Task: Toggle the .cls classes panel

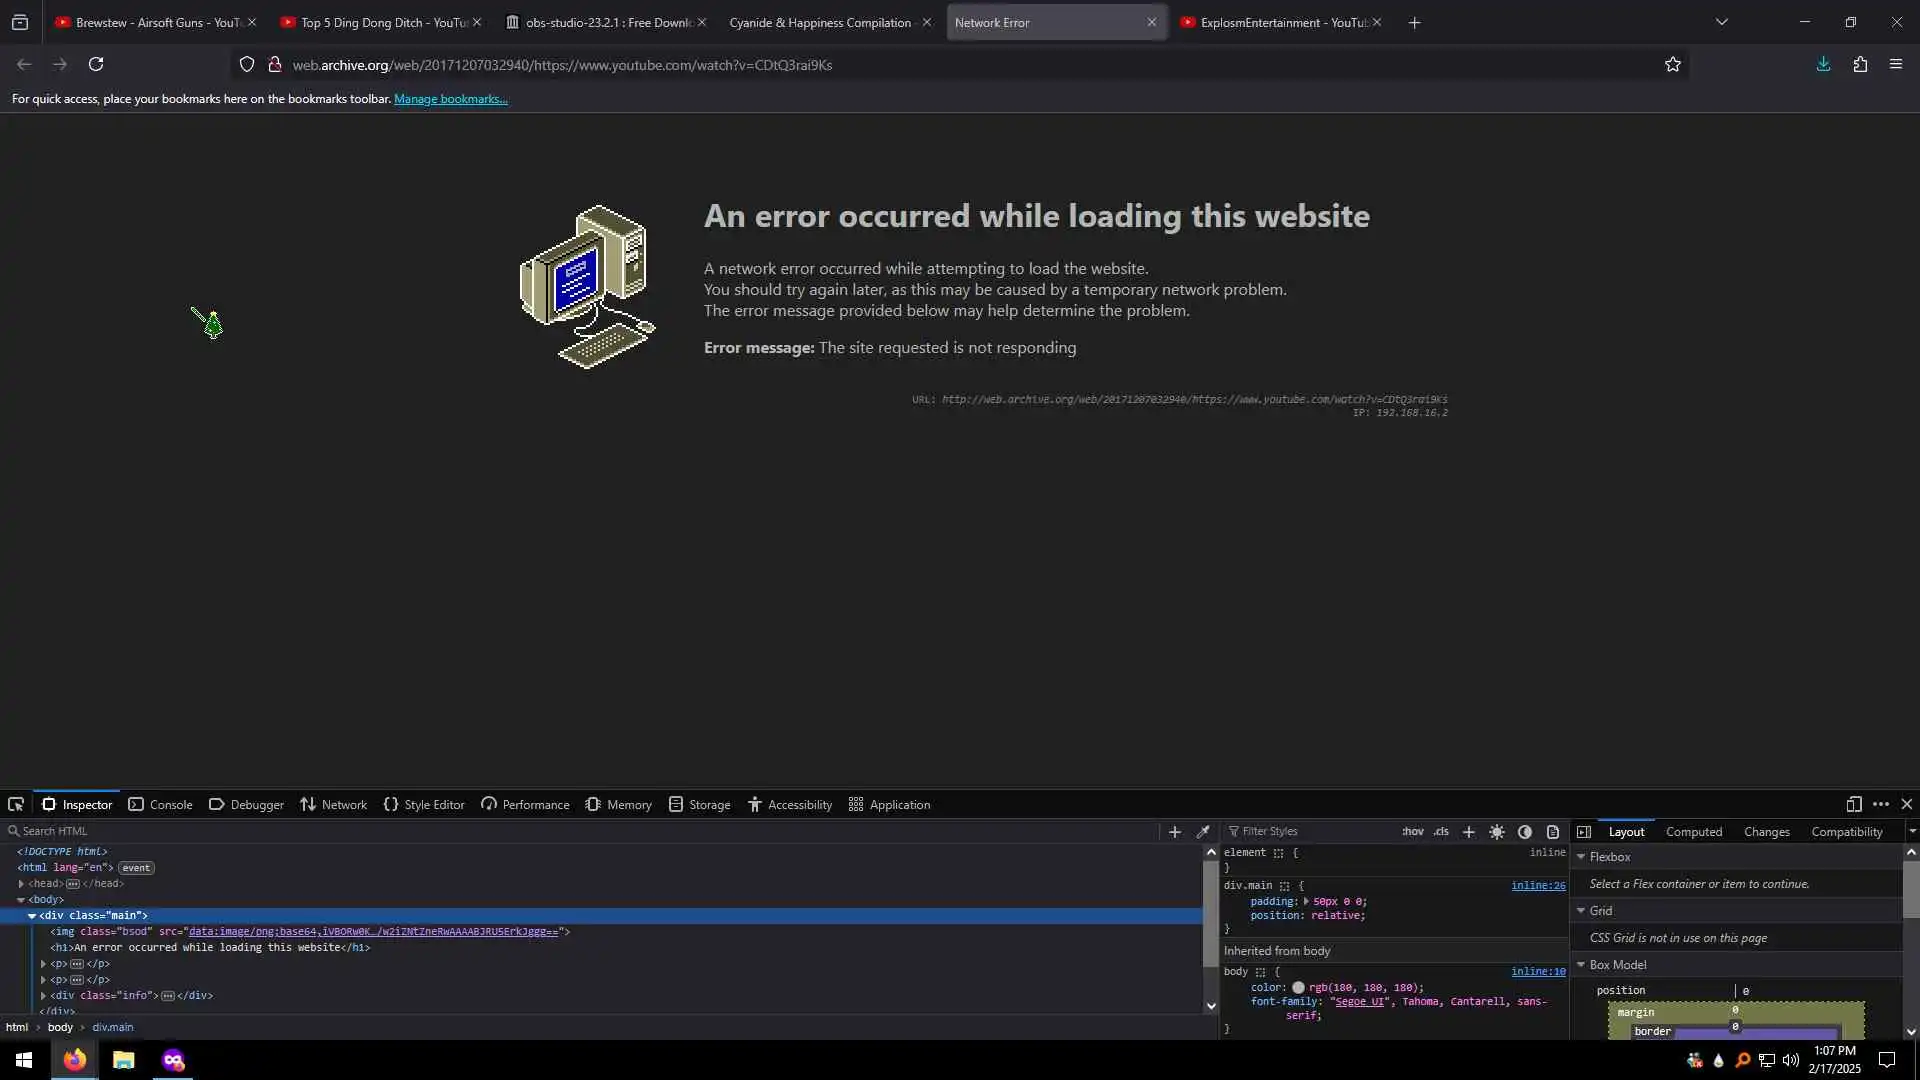Action: pos(1441,832)
